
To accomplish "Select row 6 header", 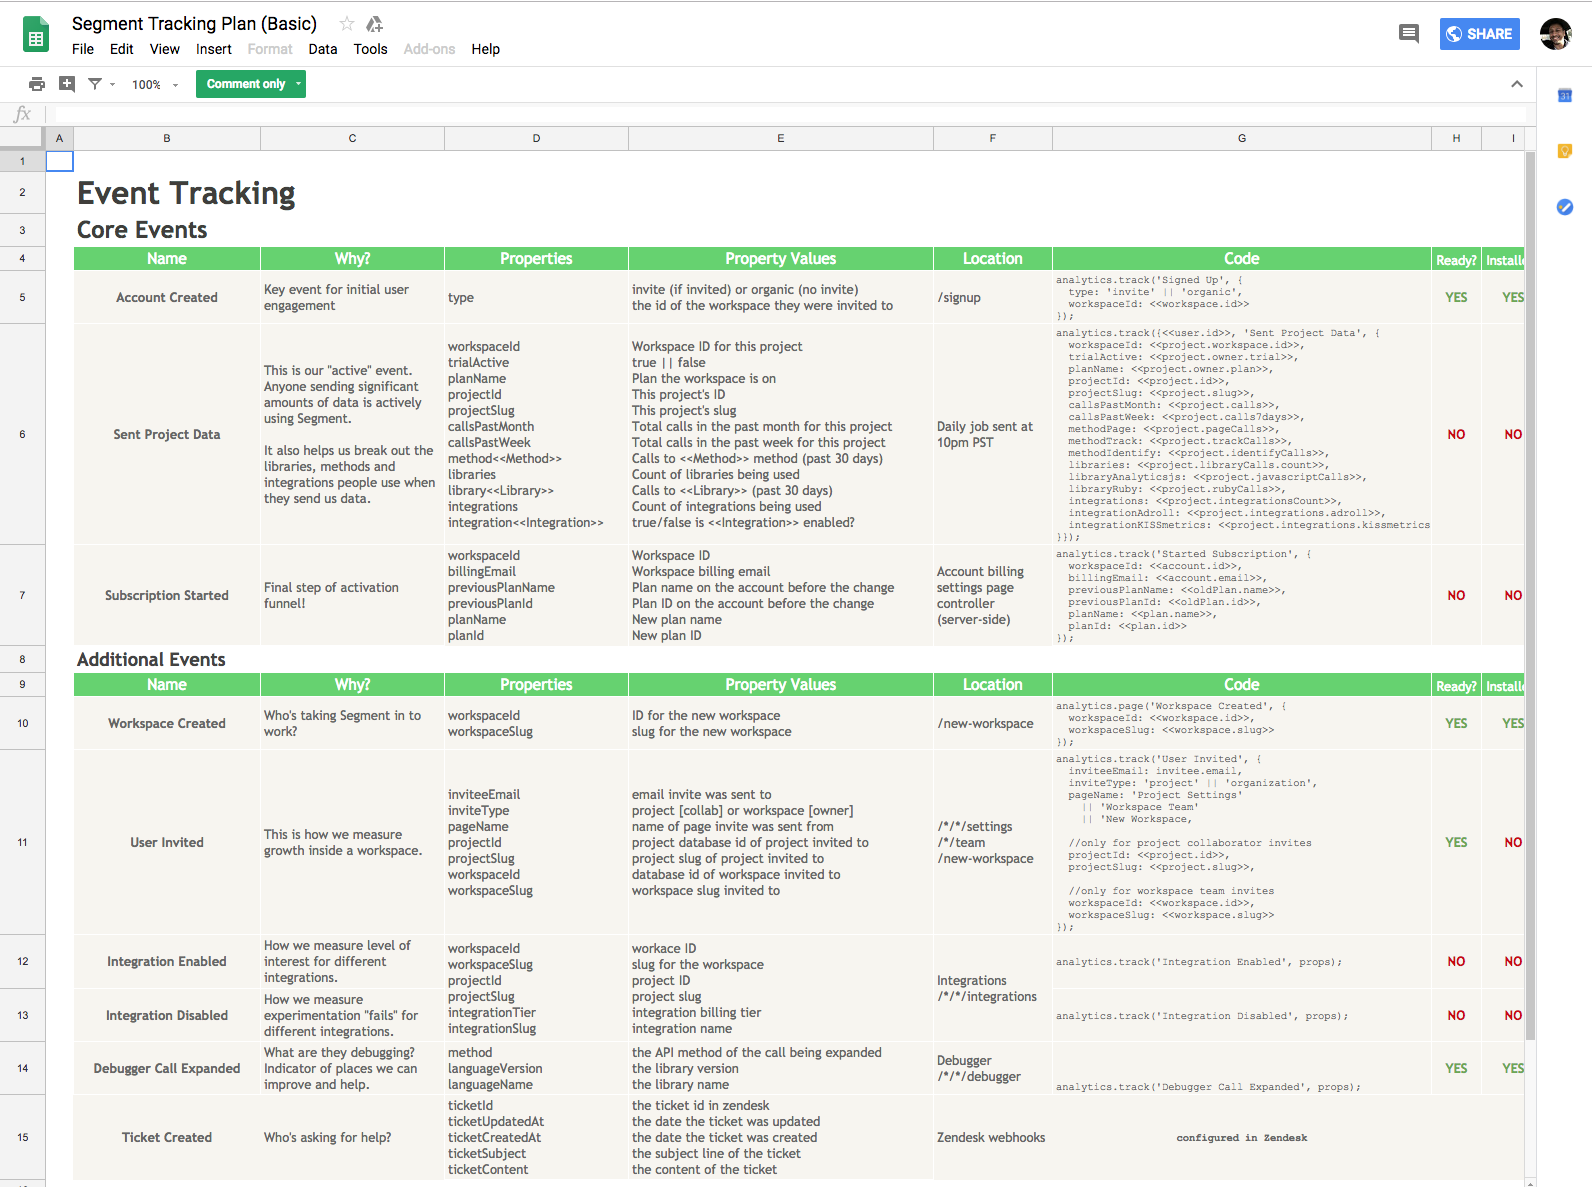I will pyautogui.click(x=22, y=434).
